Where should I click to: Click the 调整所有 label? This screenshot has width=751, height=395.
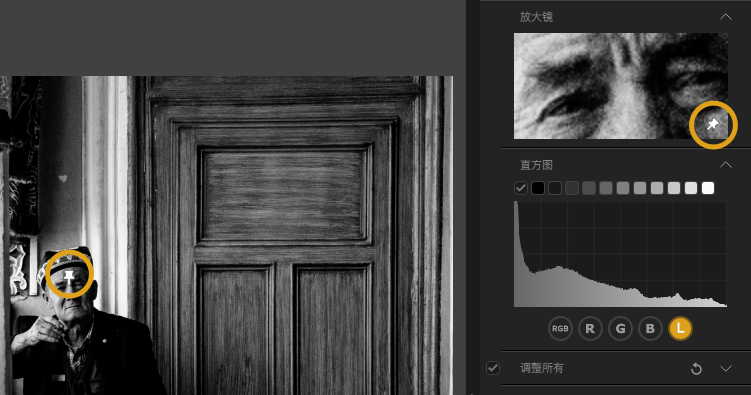pyautogui.click(x=542, y=368)
